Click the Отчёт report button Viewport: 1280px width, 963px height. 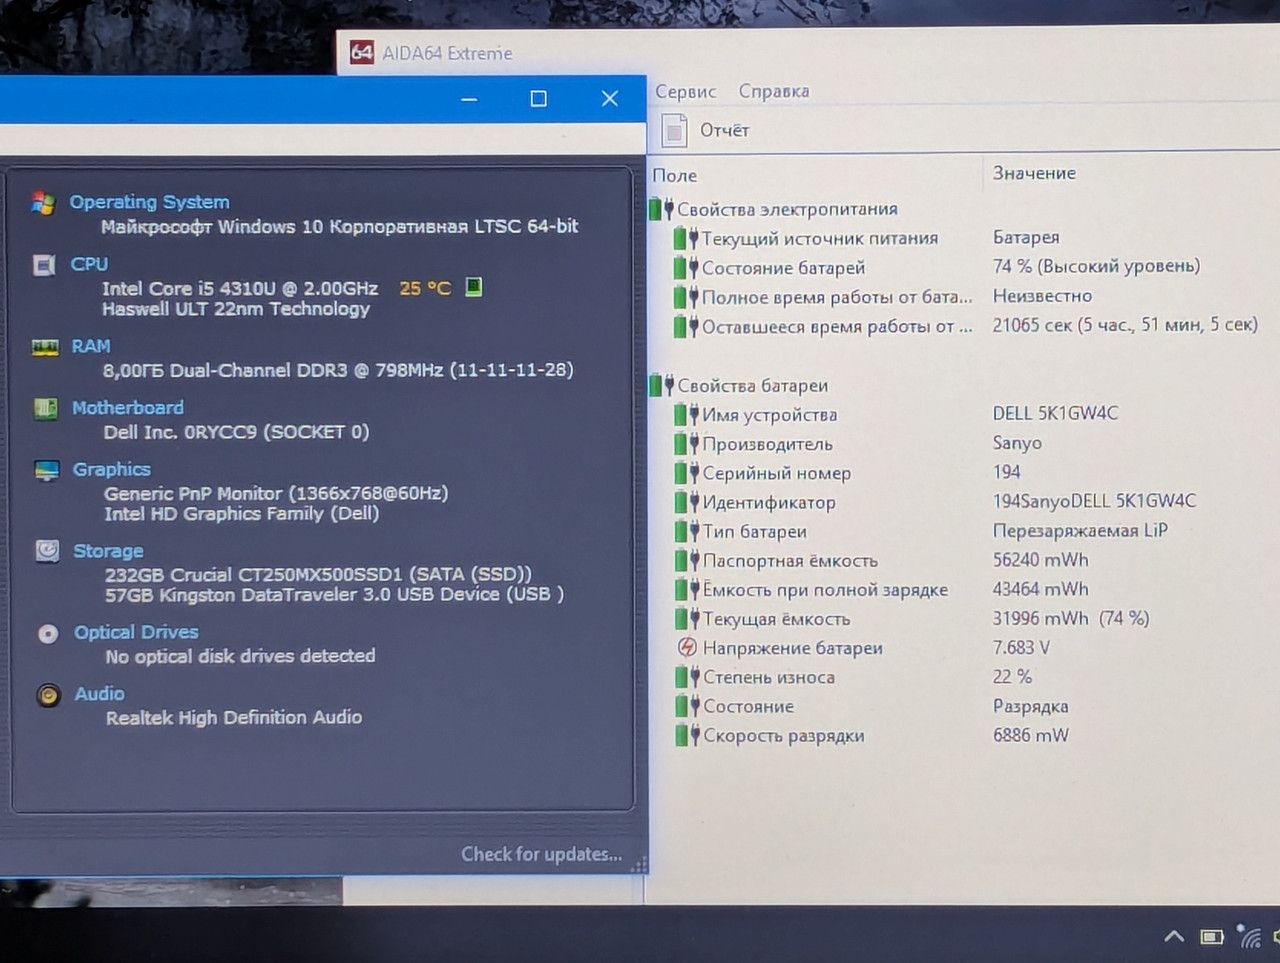[x=706, y=130]
